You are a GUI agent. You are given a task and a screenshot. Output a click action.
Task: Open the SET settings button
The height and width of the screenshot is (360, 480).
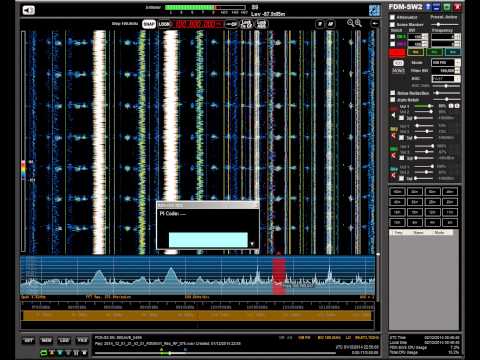click(29, 340)
